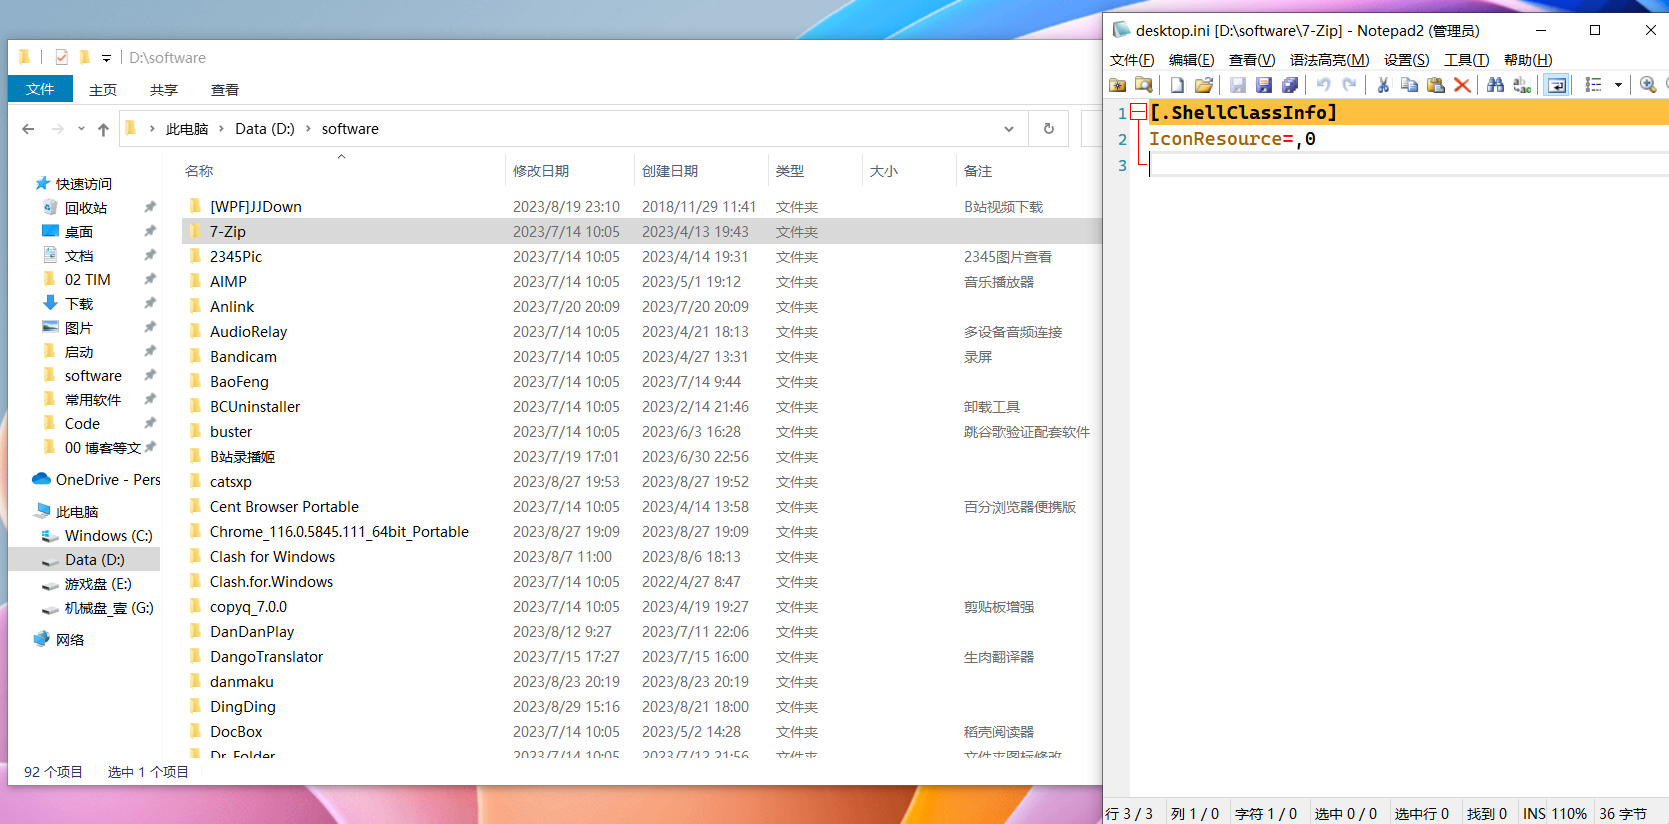
Task: Toggle Word Wrap button in Notepad2 toolbar
Action: (1557, 86)
